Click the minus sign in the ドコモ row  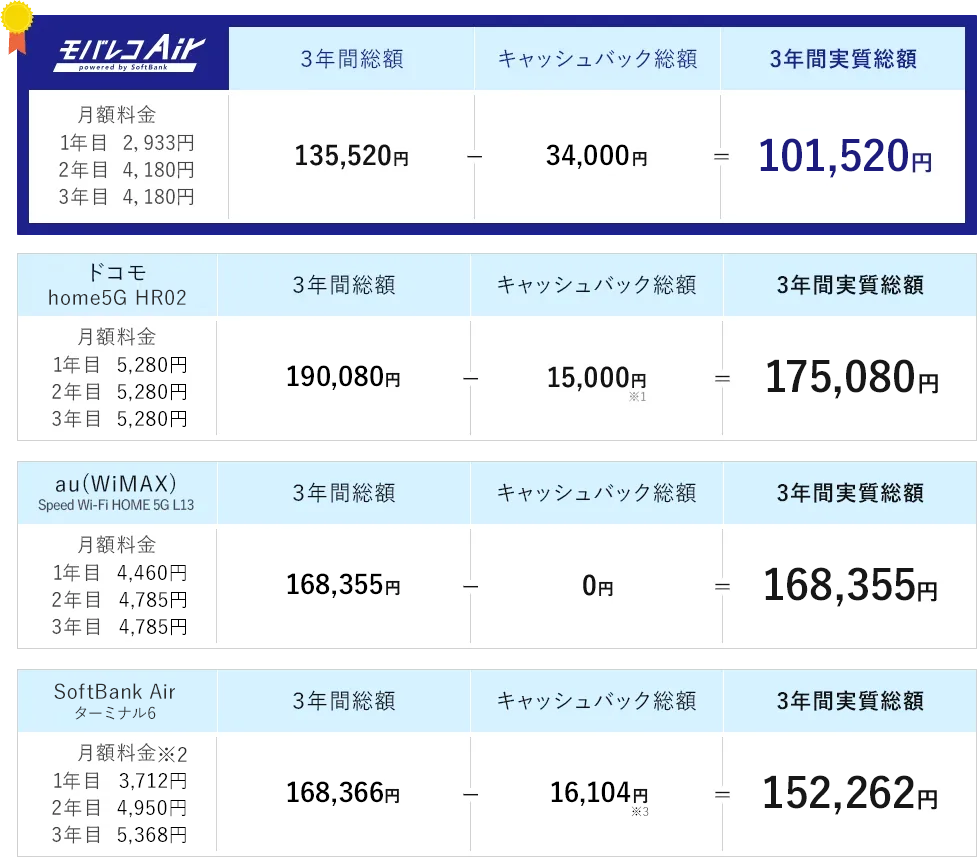click(x=470, y=379)
